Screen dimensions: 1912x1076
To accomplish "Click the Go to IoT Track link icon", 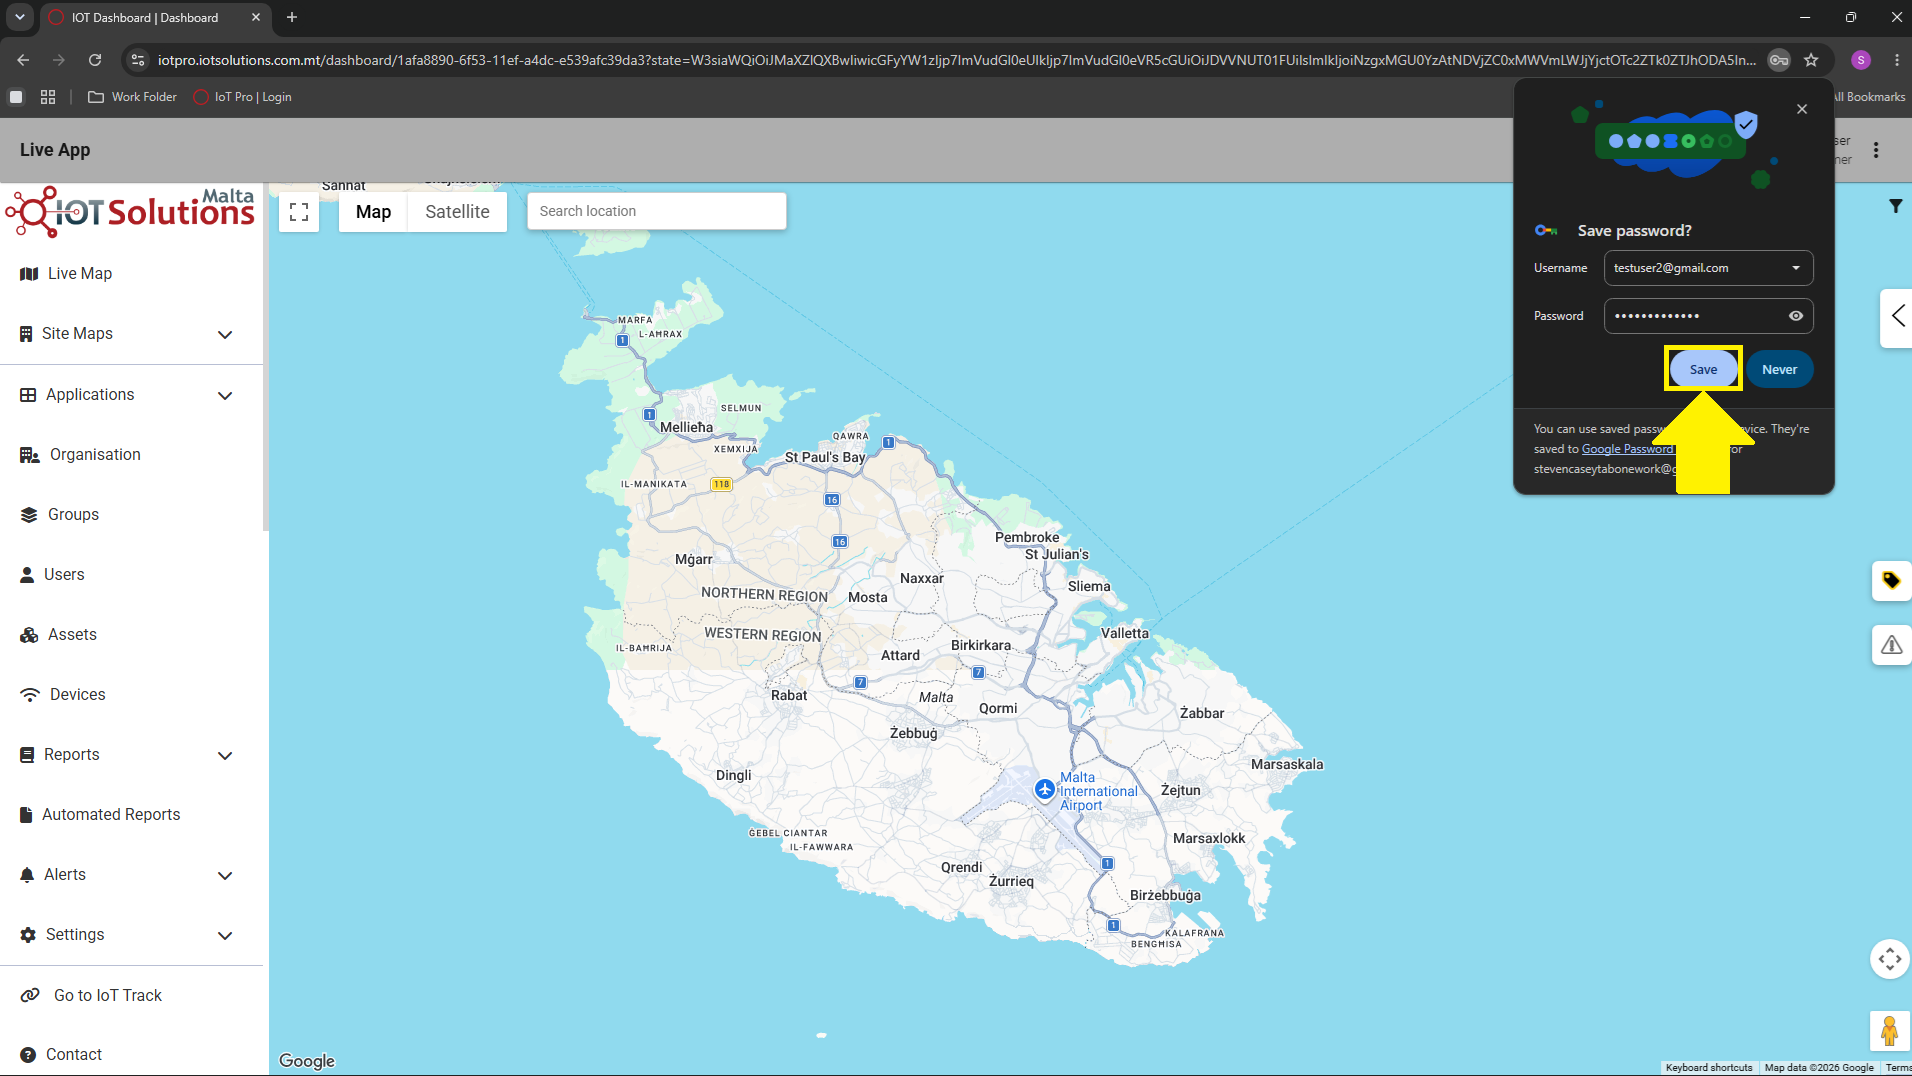I will pos(31,995).
